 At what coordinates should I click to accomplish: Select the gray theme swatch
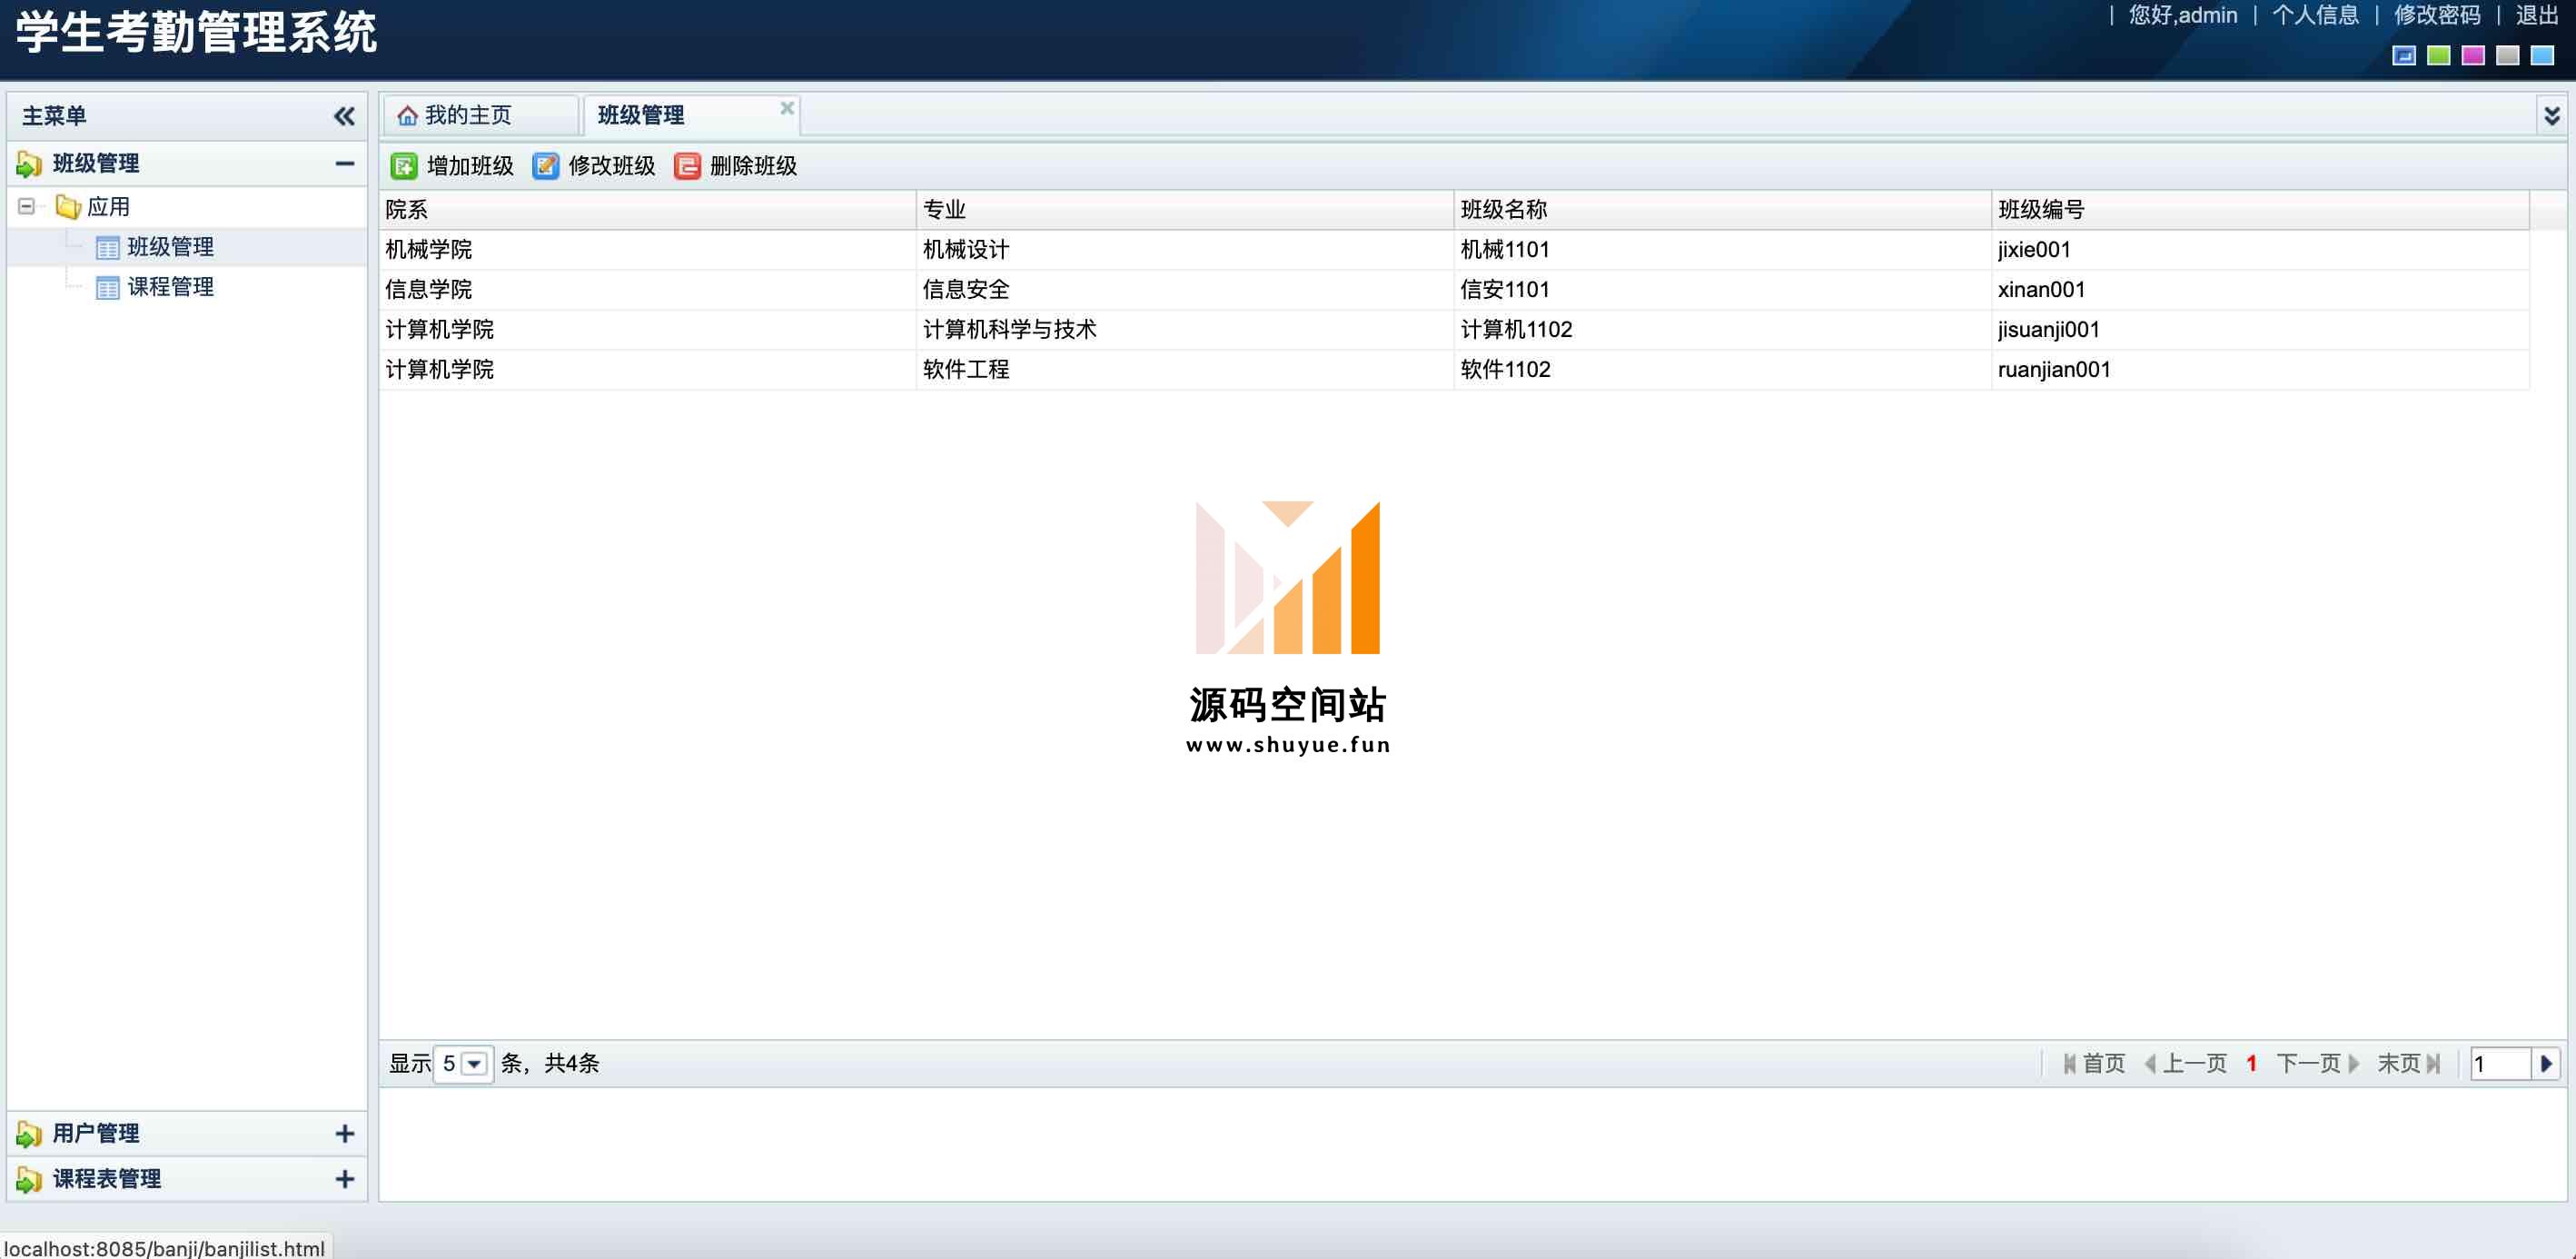[2508, 56]
